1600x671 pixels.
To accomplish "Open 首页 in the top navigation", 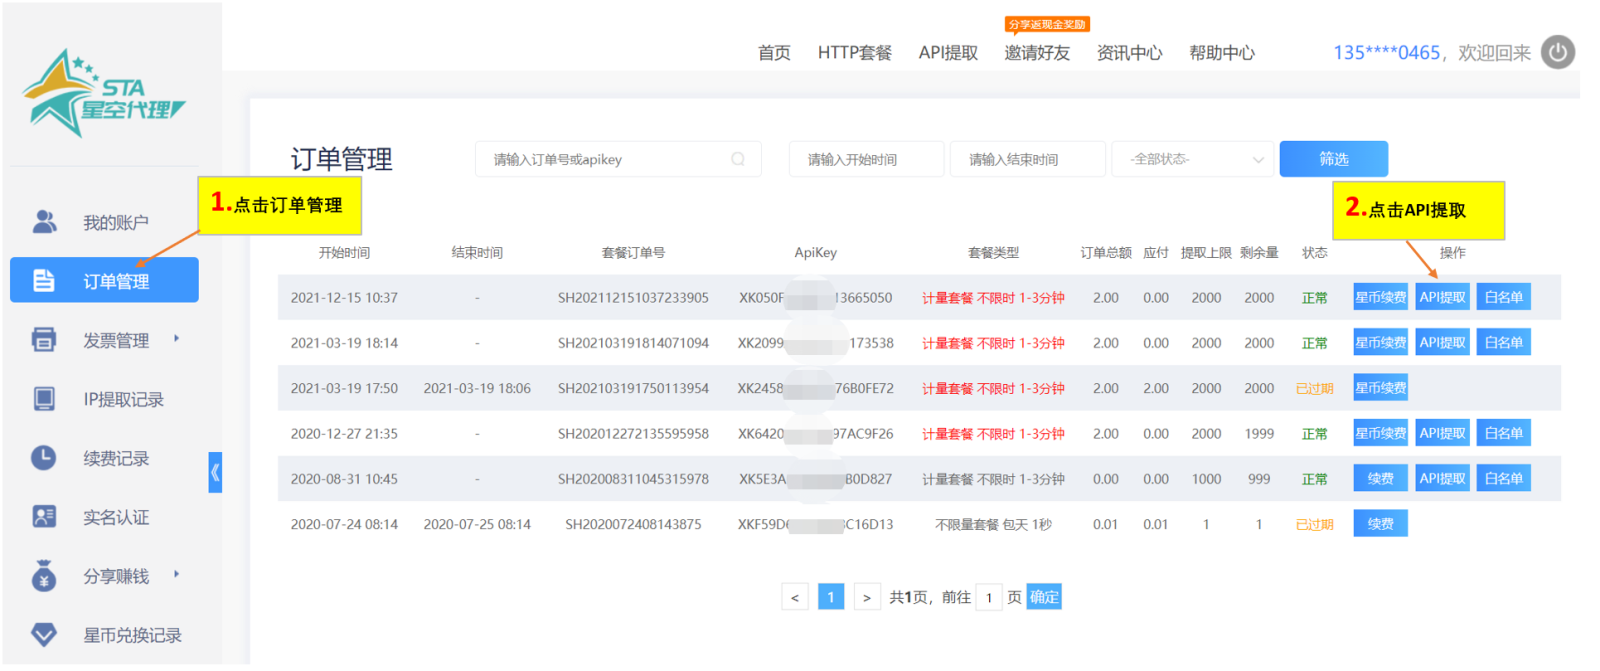I will coord(774,53).
